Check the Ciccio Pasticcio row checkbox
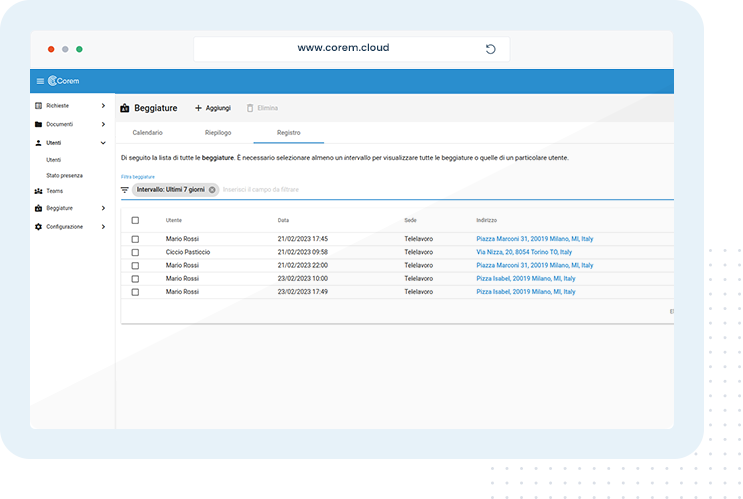The width and height of the screenshot is (743, 499). pos(135,252)
